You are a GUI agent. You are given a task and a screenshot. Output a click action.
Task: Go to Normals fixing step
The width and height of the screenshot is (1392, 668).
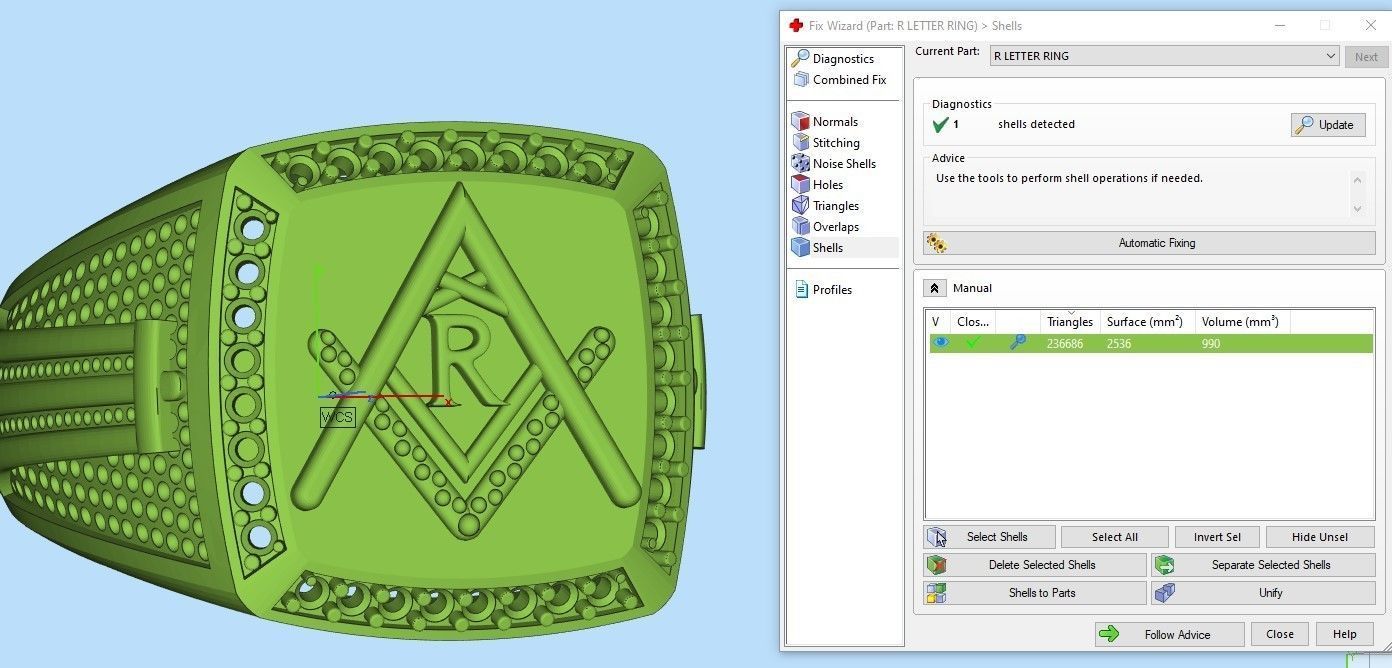click(x=835, y=122)
